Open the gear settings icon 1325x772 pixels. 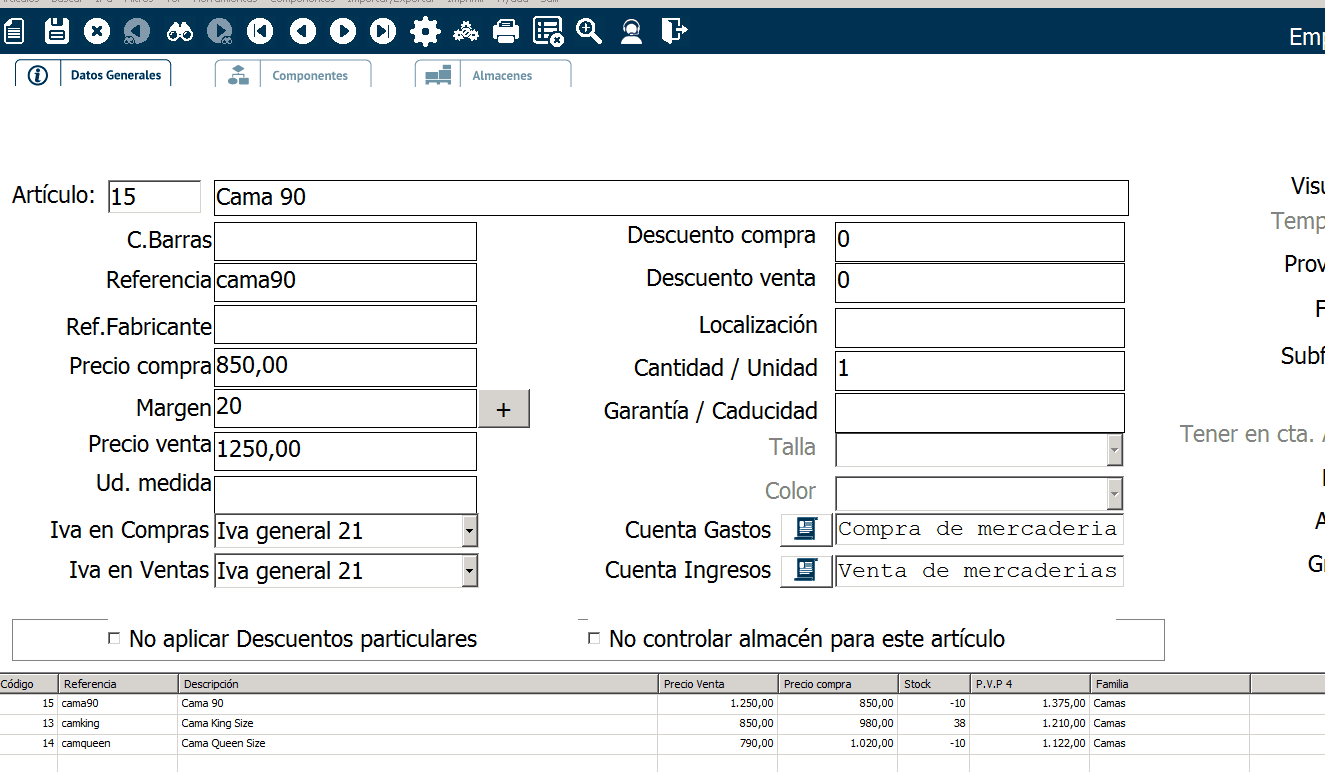pyautogui.click(x=425, y=32)
